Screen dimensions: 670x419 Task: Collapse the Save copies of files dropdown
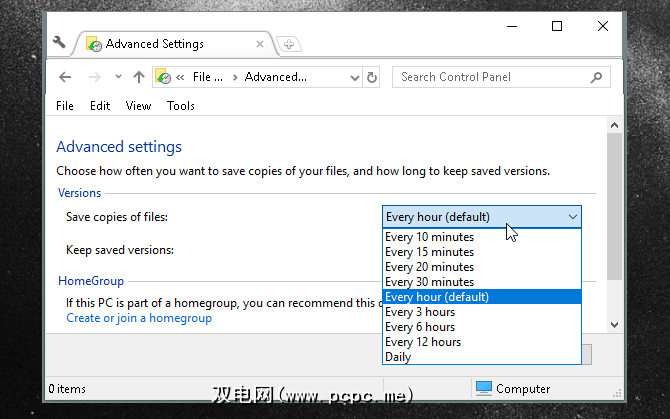[x=573, y=217]
